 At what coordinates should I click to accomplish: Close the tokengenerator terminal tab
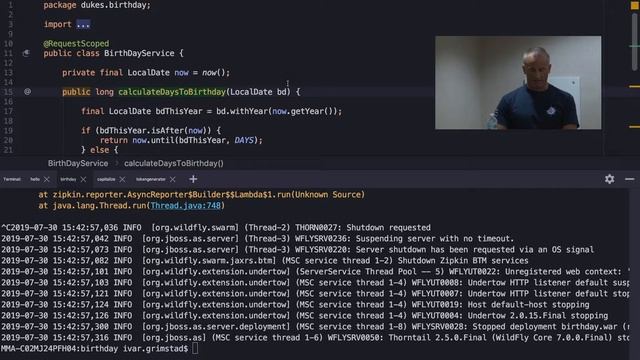[173, 179]
